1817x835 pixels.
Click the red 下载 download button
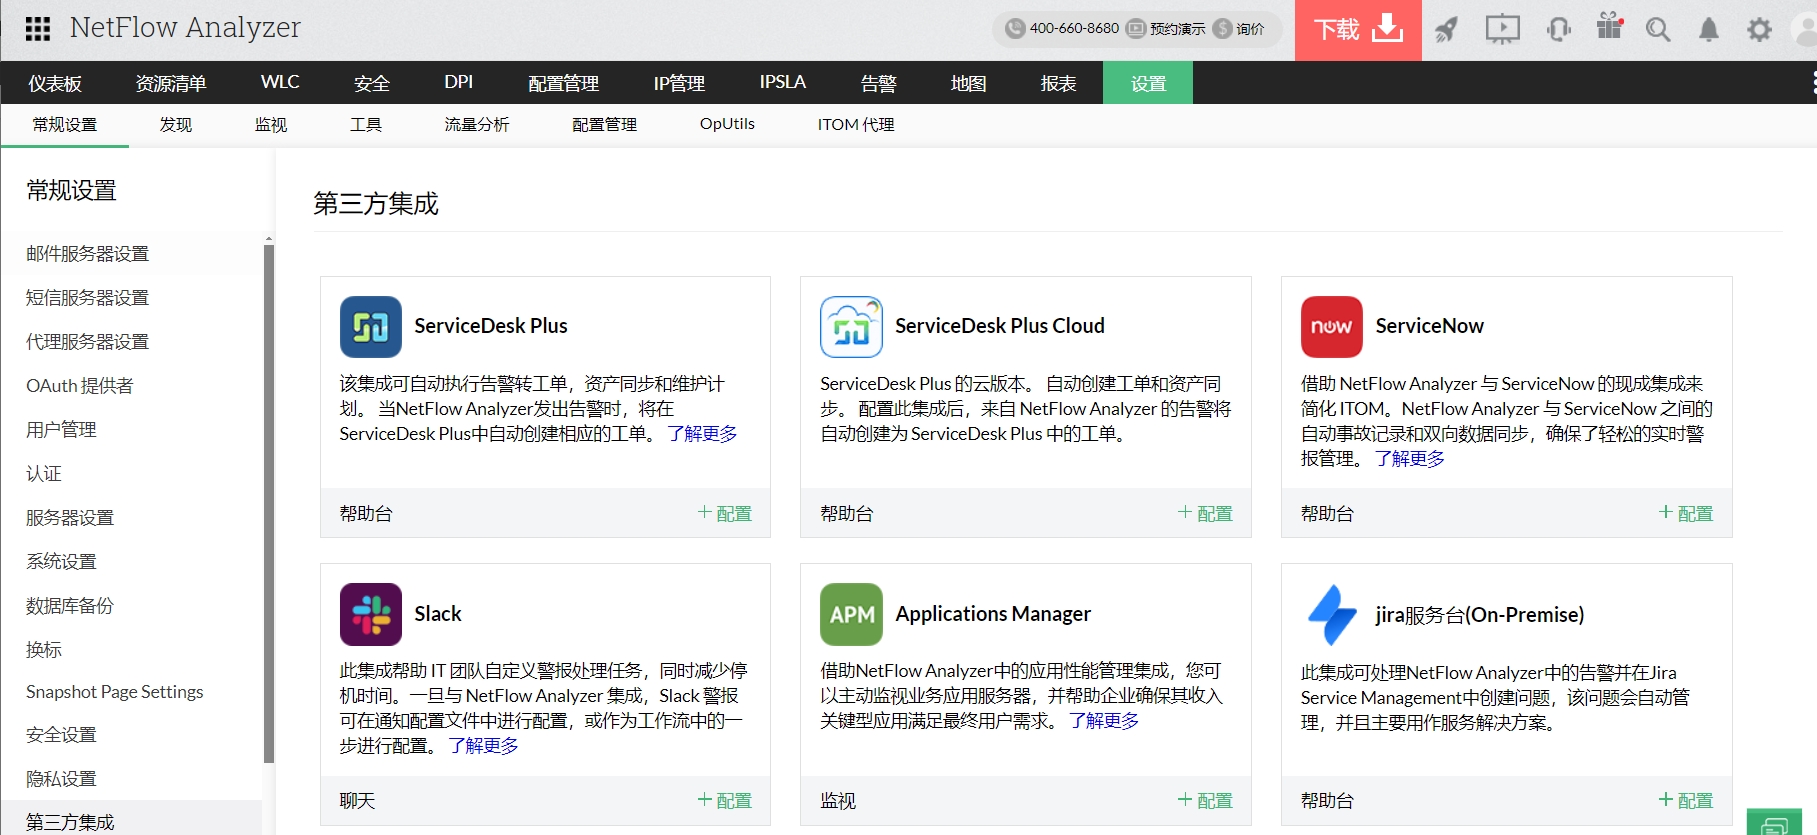click(1357, 30)
